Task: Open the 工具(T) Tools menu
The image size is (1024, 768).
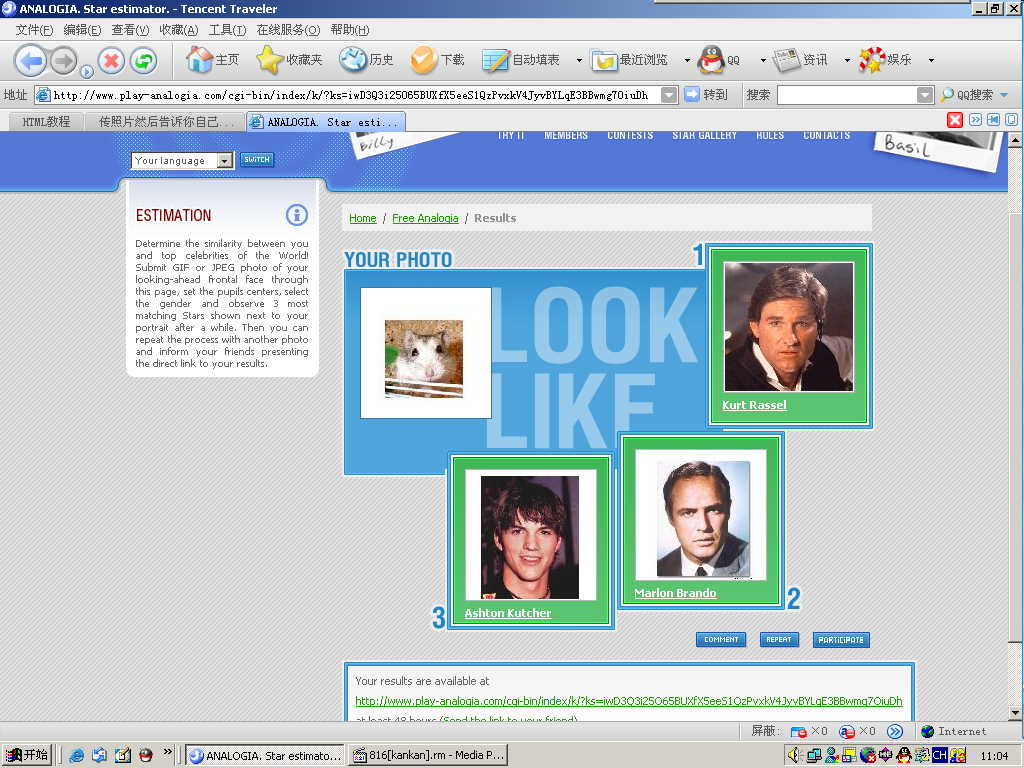Action: coord(227,30)
